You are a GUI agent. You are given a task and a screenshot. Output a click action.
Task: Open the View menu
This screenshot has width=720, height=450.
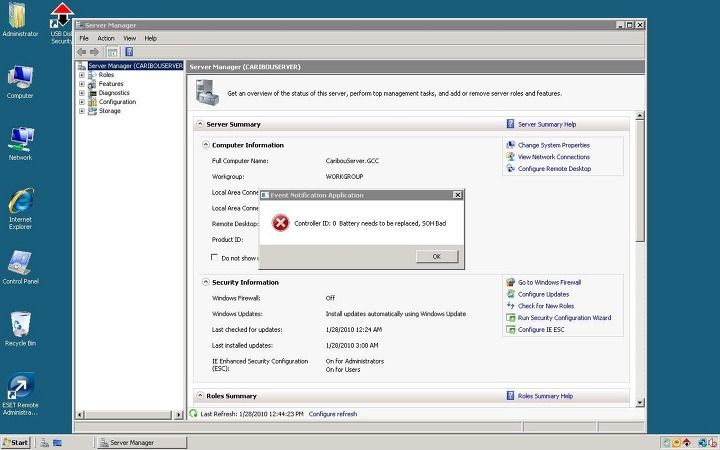tap(129, 39)
